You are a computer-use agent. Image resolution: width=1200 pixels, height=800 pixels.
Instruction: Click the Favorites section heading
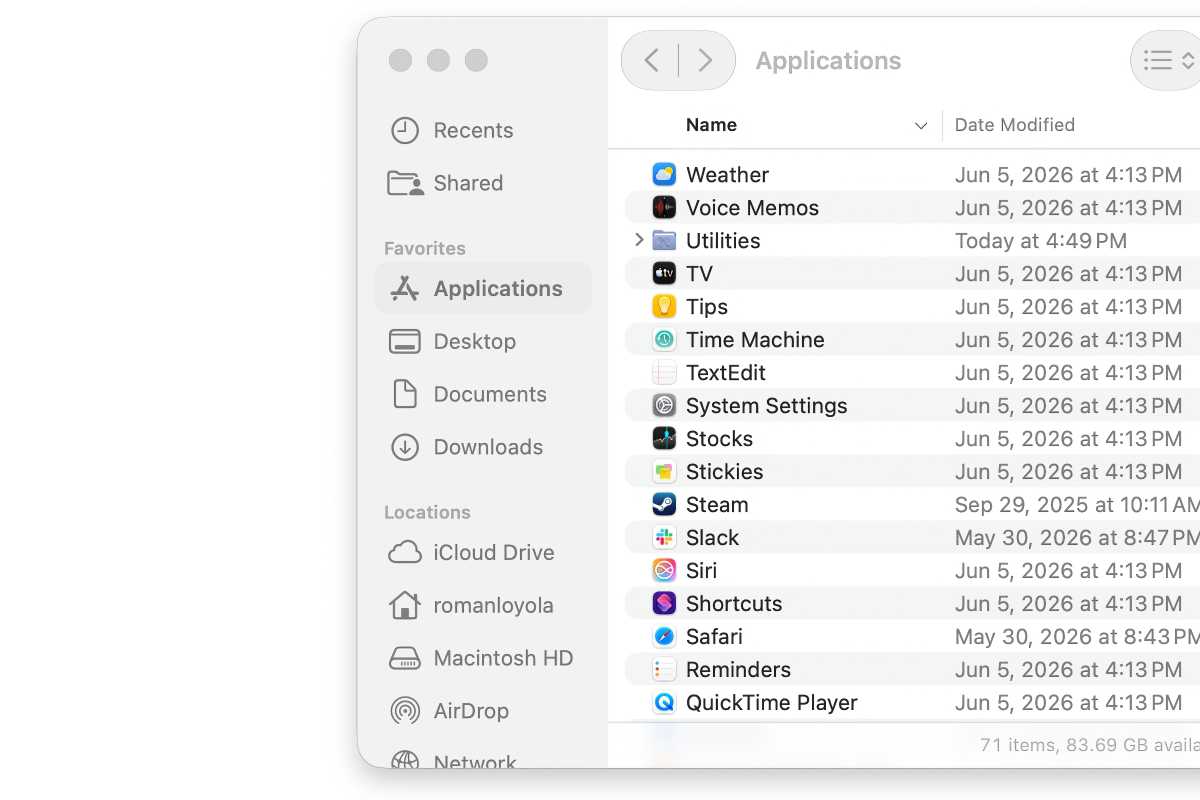(425, 249)
